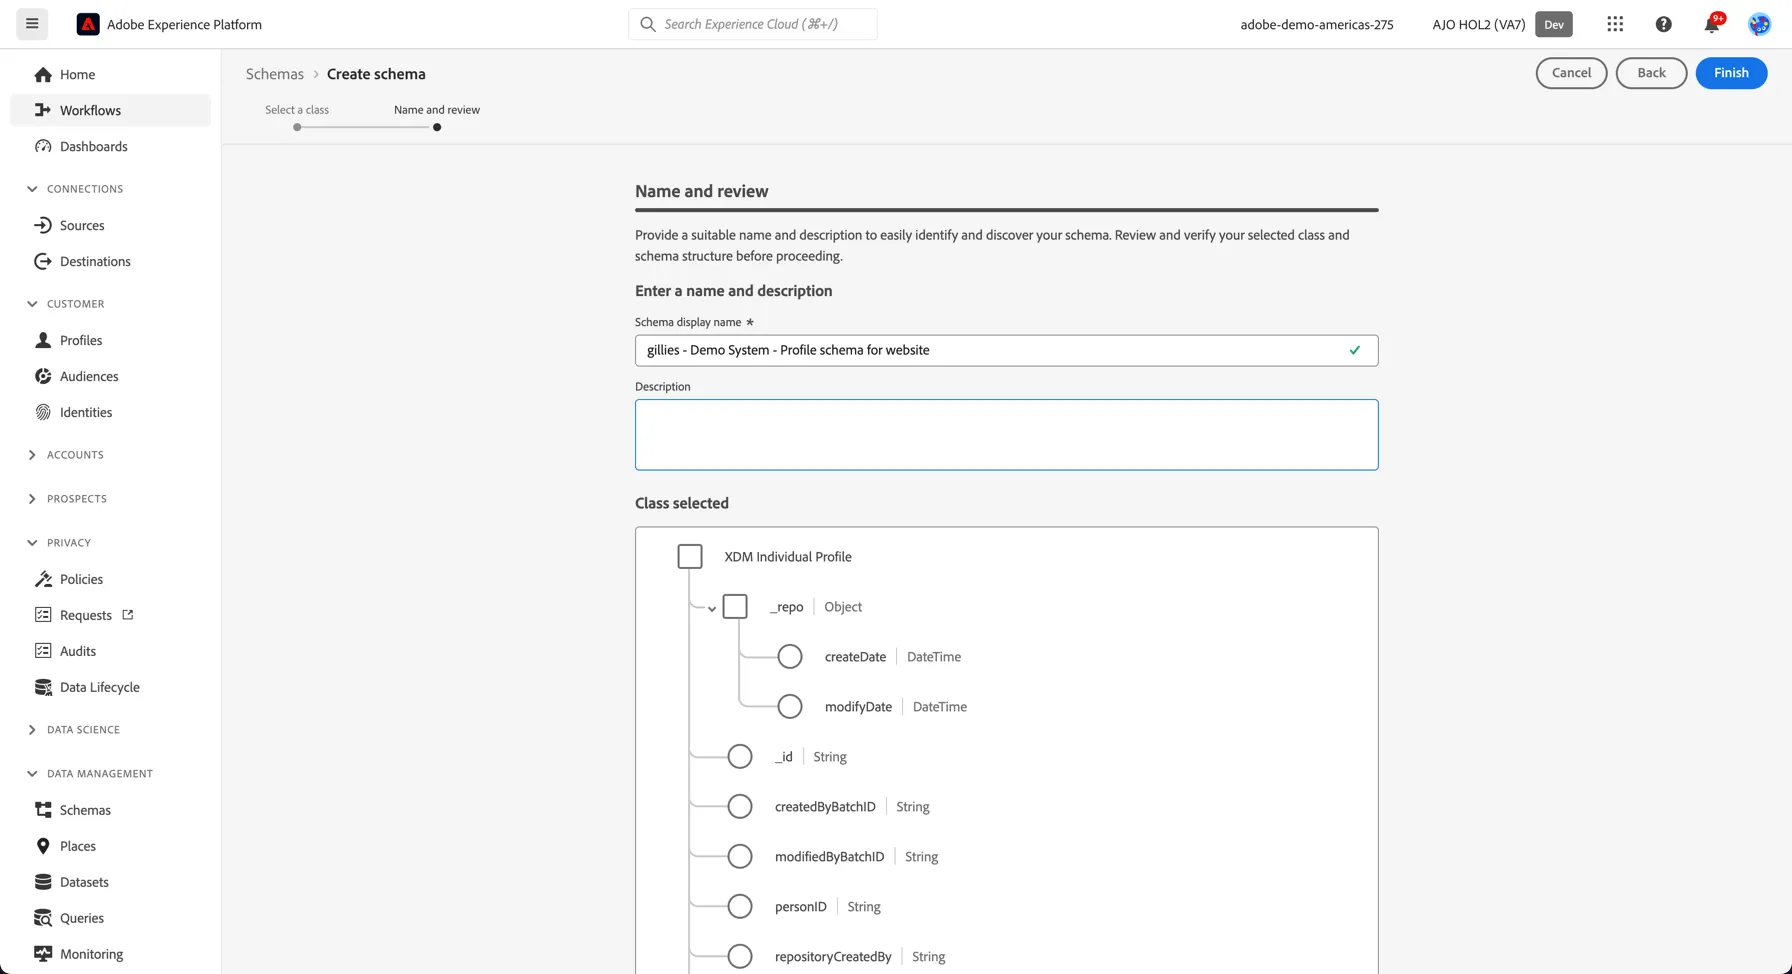Click the Finish button
This screenshot has width=1792, height=974.
pyautogui.click(x=1731, y=73)
